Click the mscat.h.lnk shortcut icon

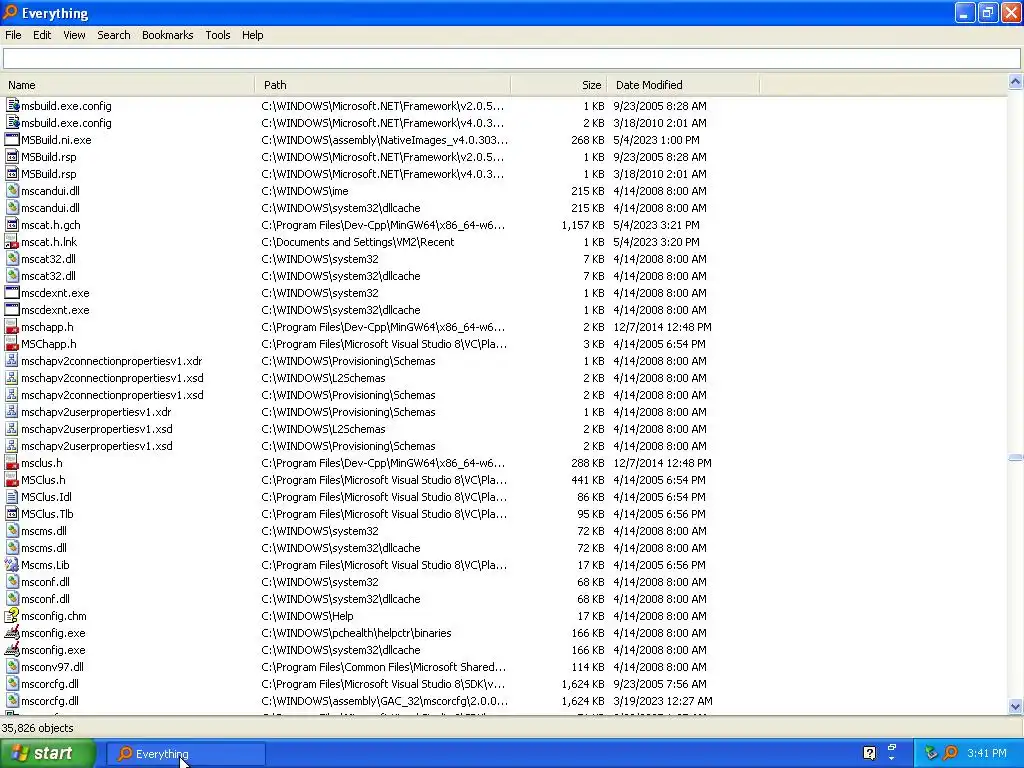coord(12,242)
